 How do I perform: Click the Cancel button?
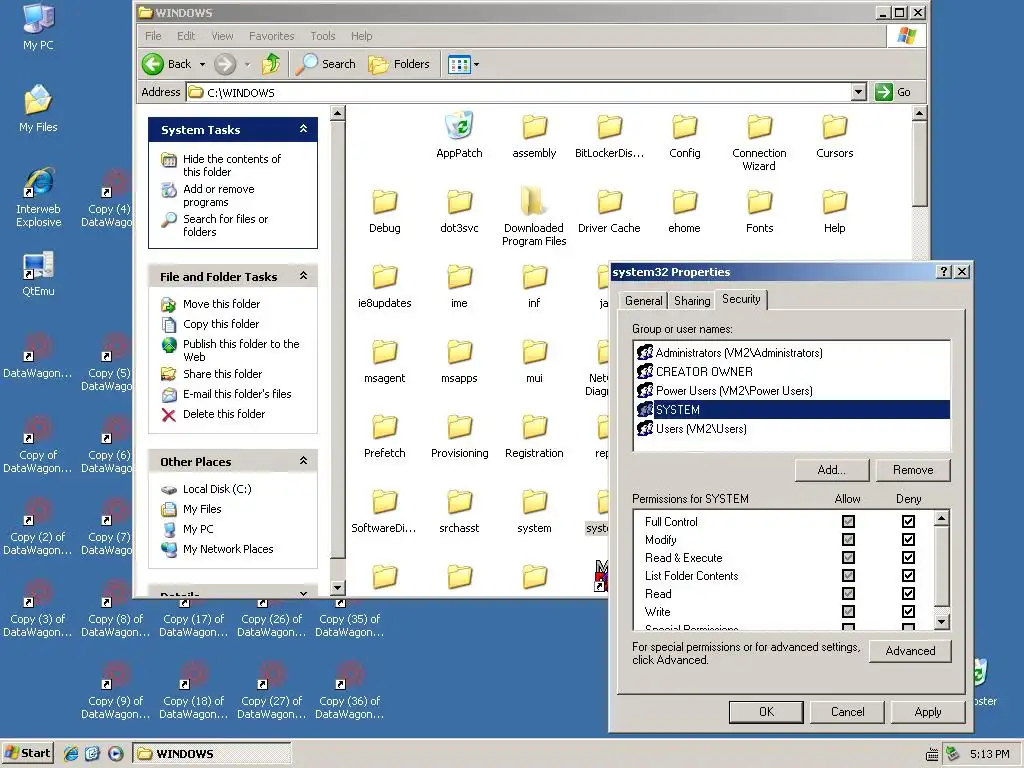point(847,712)
